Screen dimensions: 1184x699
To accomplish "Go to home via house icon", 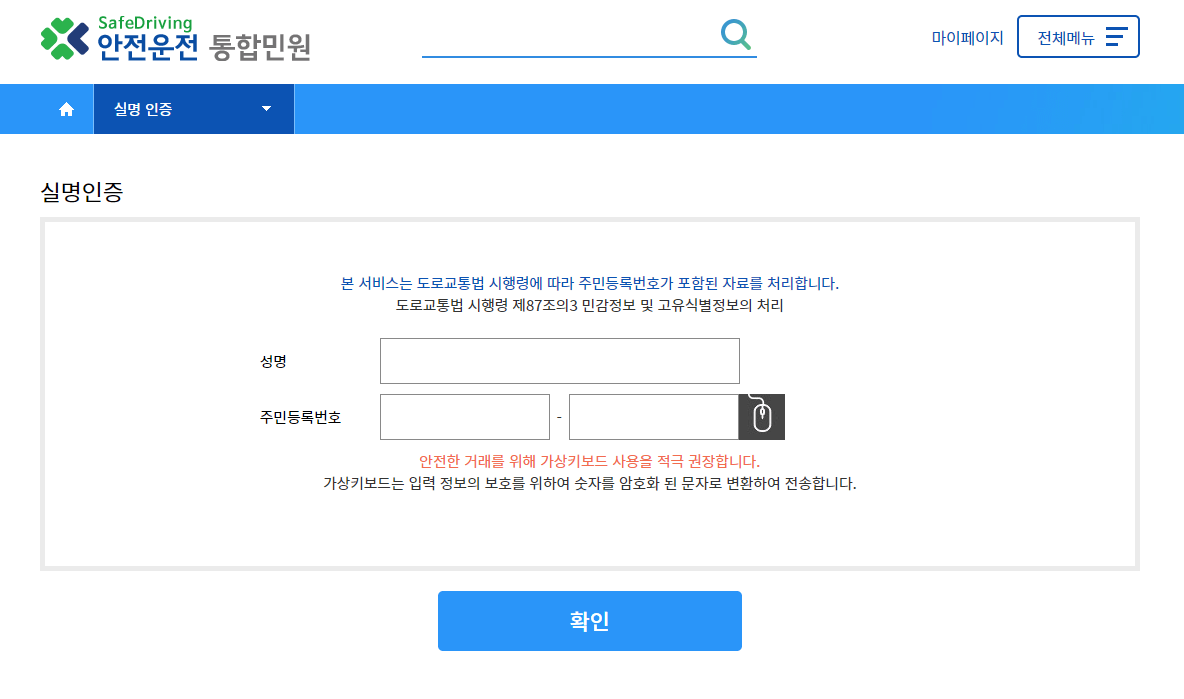I will tap(66, 109).
